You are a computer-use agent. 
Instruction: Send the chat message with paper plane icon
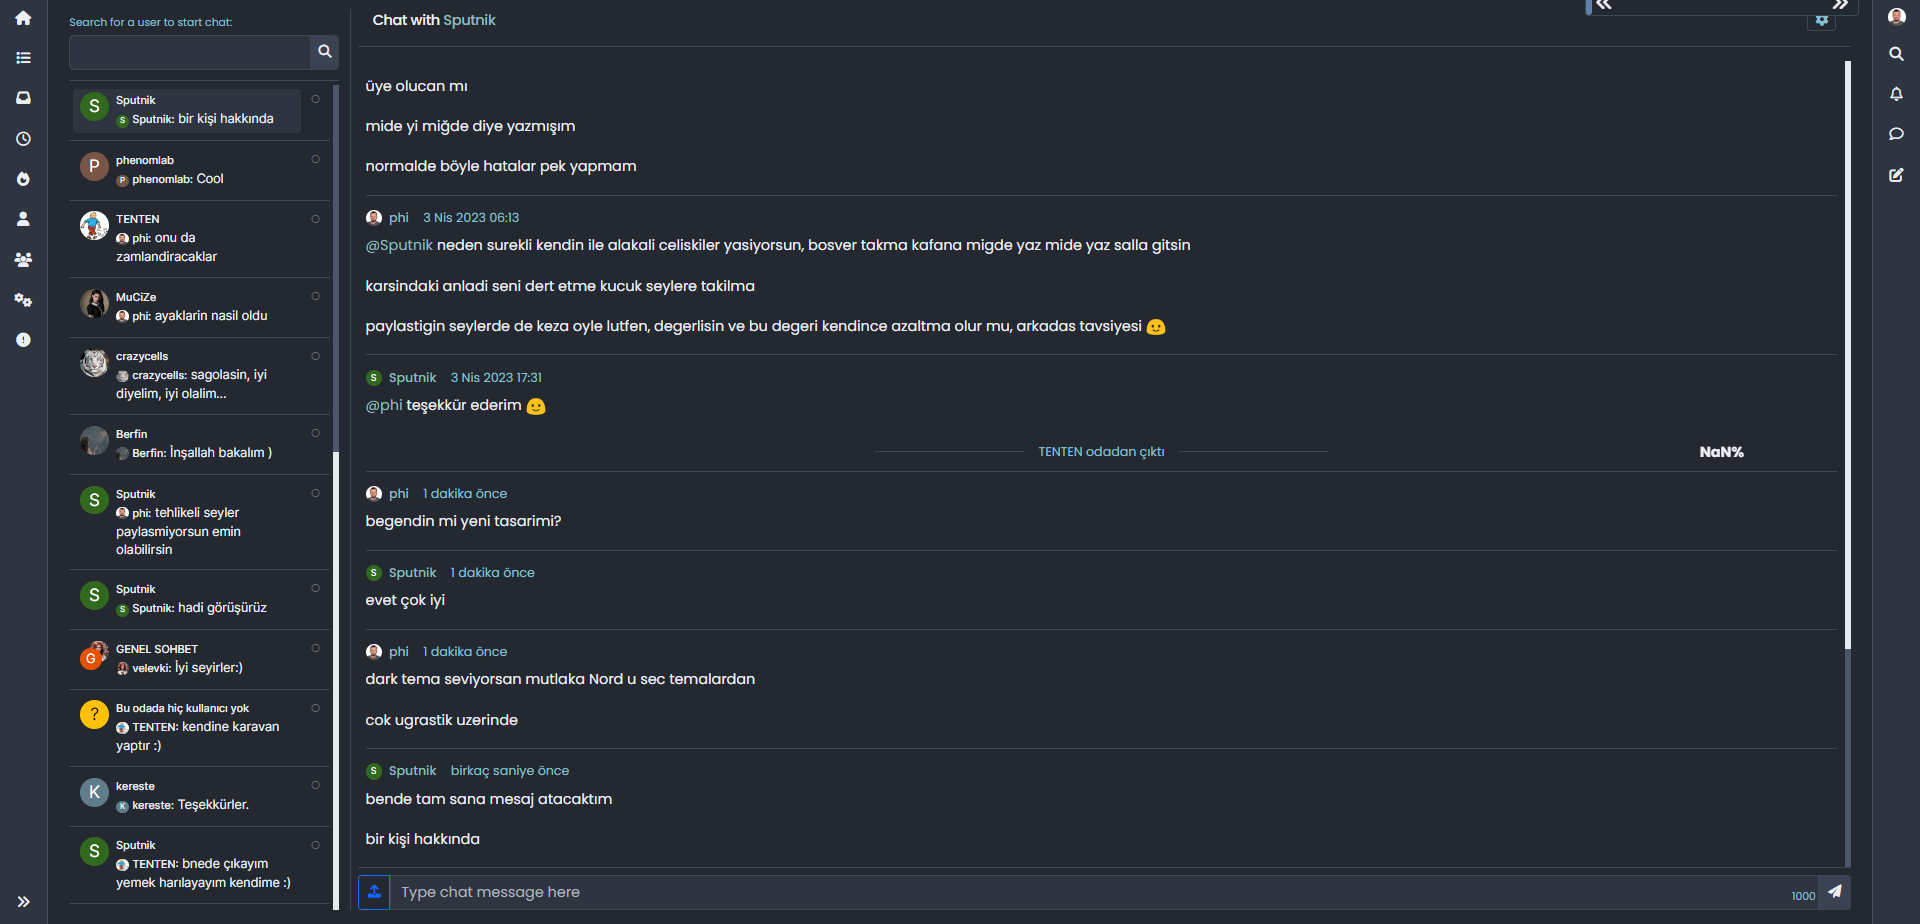1835,892
